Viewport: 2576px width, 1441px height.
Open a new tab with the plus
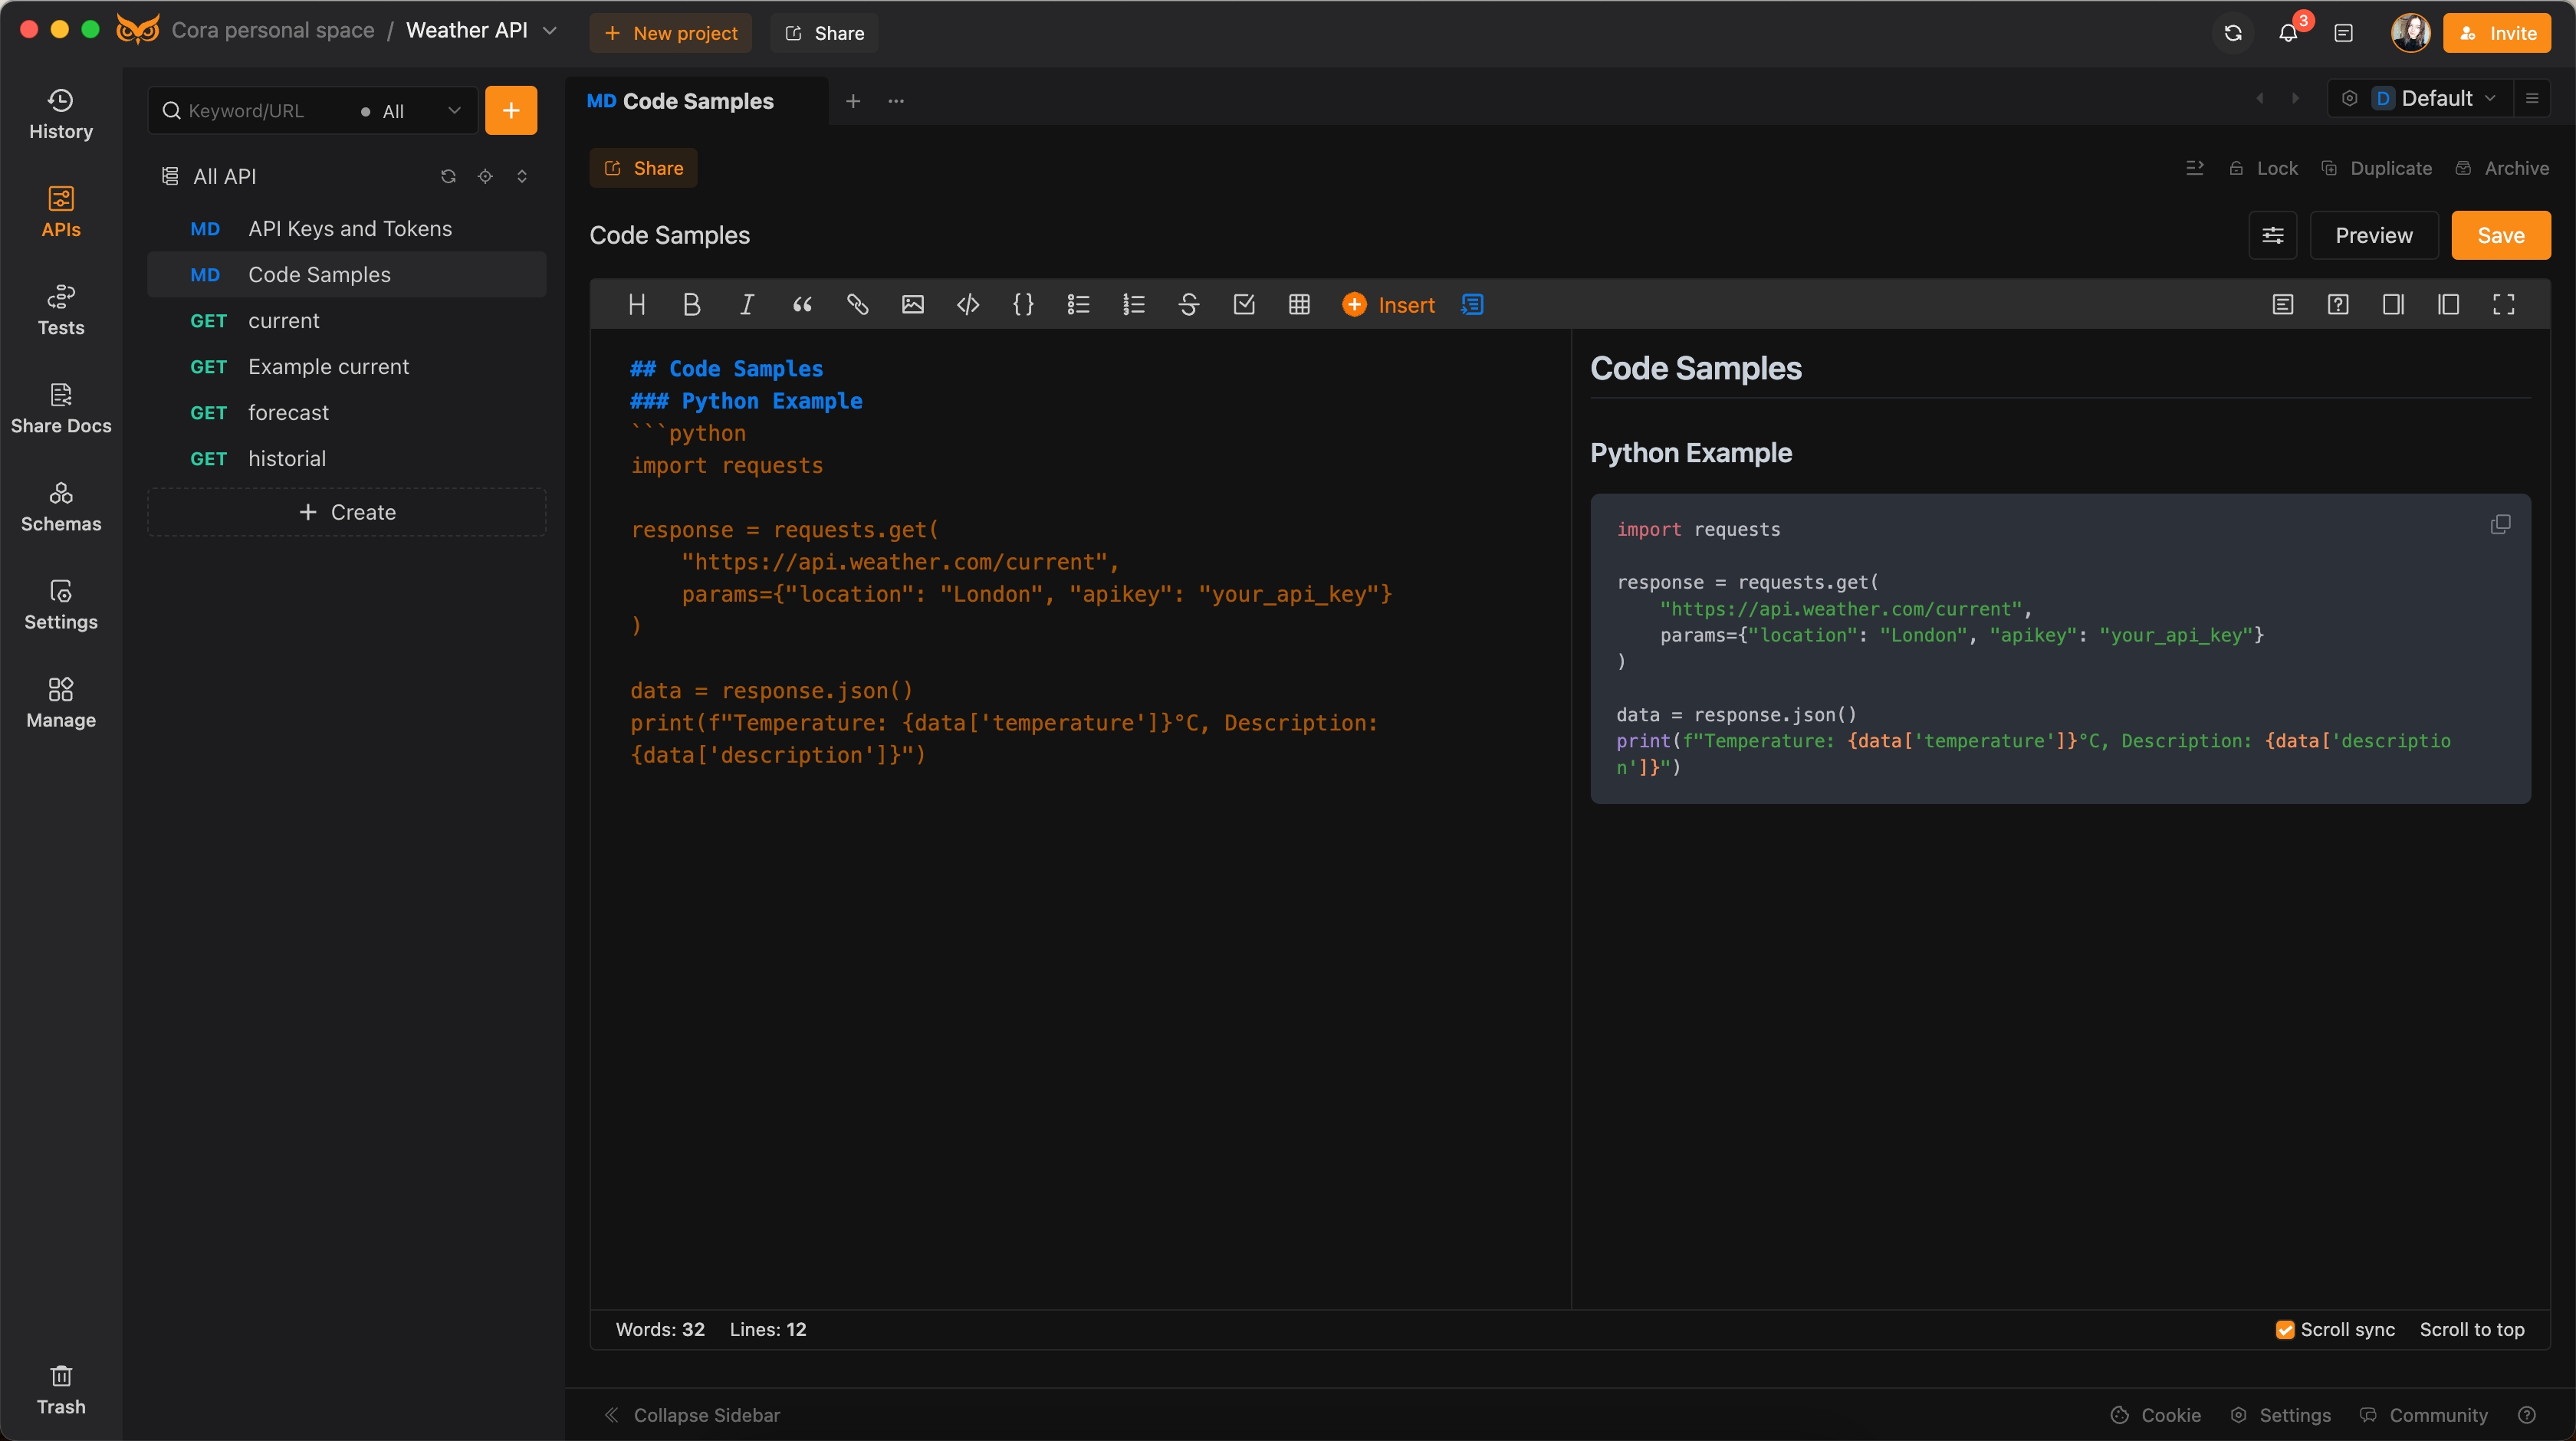(x=853, y=101)
